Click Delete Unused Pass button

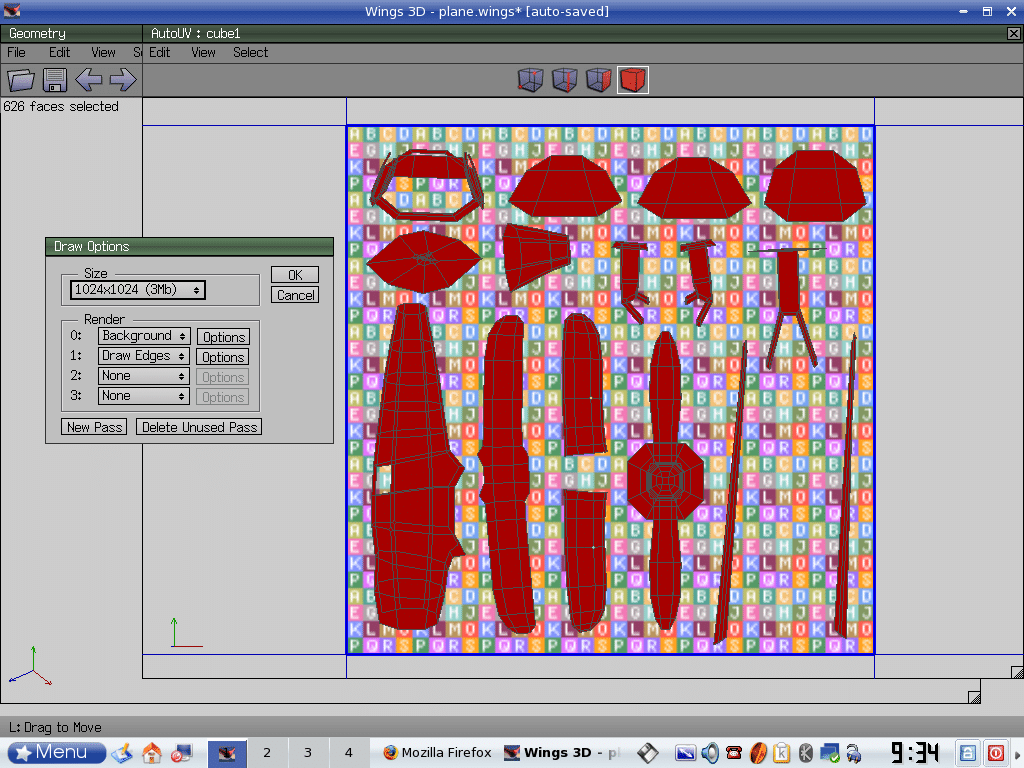[199, 427]
